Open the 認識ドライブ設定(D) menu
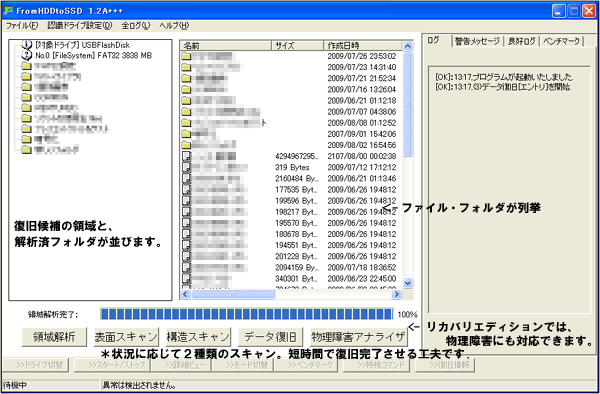Image resolution: width=600 pixels, height=394 pixels. coord(80,26)
